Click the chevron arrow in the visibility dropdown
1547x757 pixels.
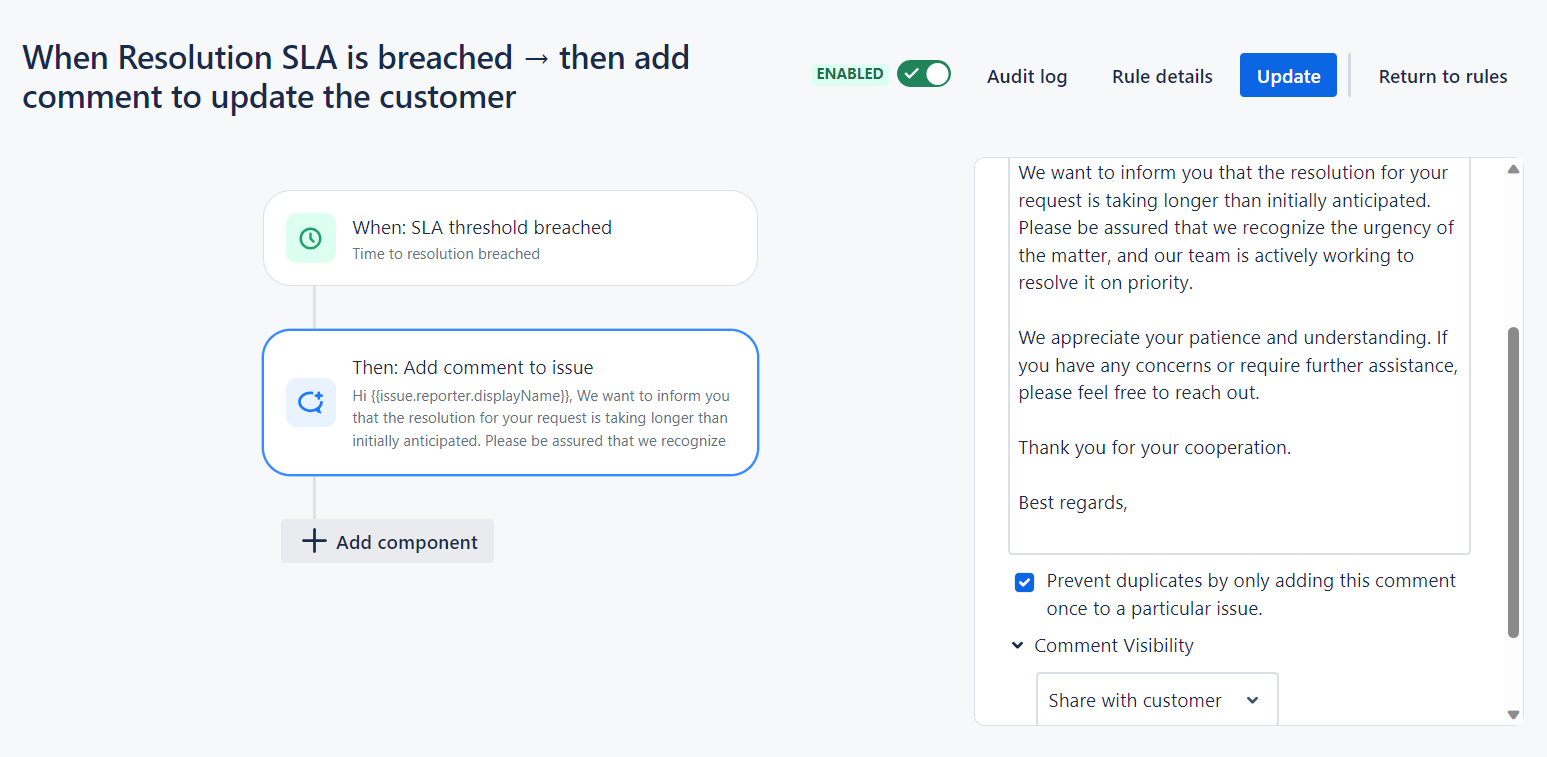pyautogui.click(x=1252, y=700)
